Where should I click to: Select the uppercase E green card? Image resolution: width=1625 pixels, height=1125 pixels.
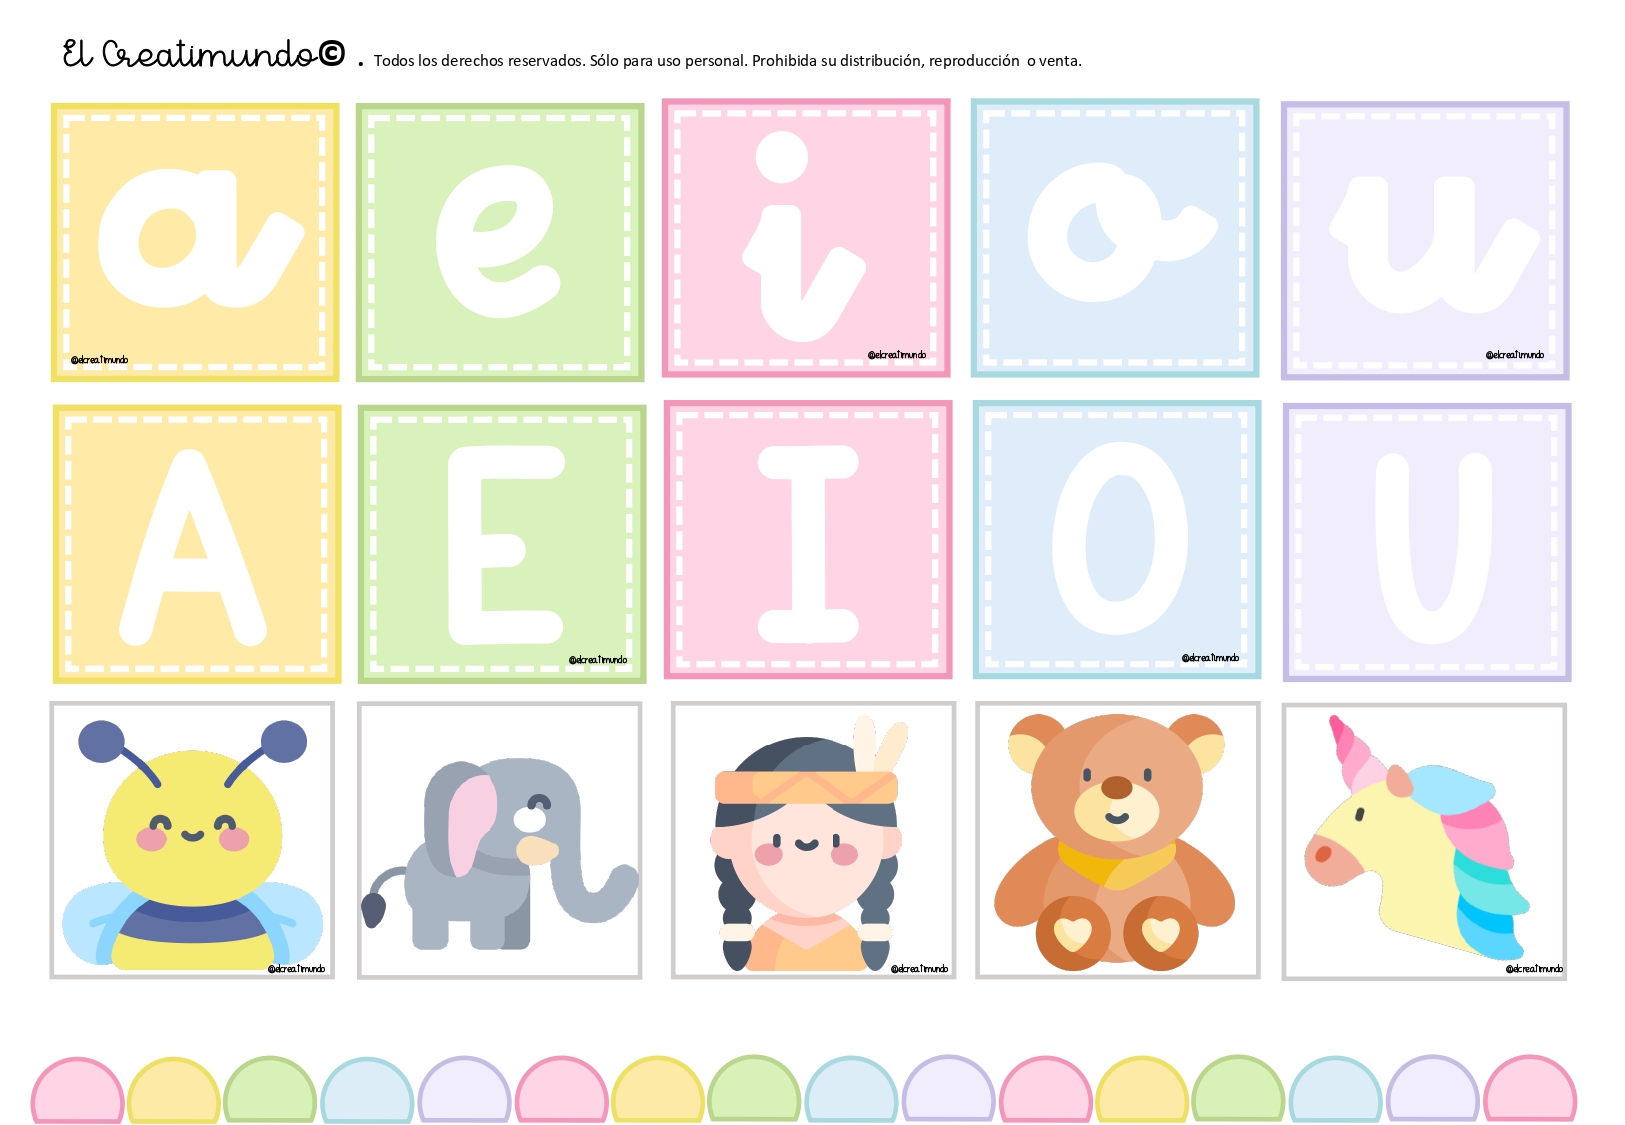coord(502,544)
